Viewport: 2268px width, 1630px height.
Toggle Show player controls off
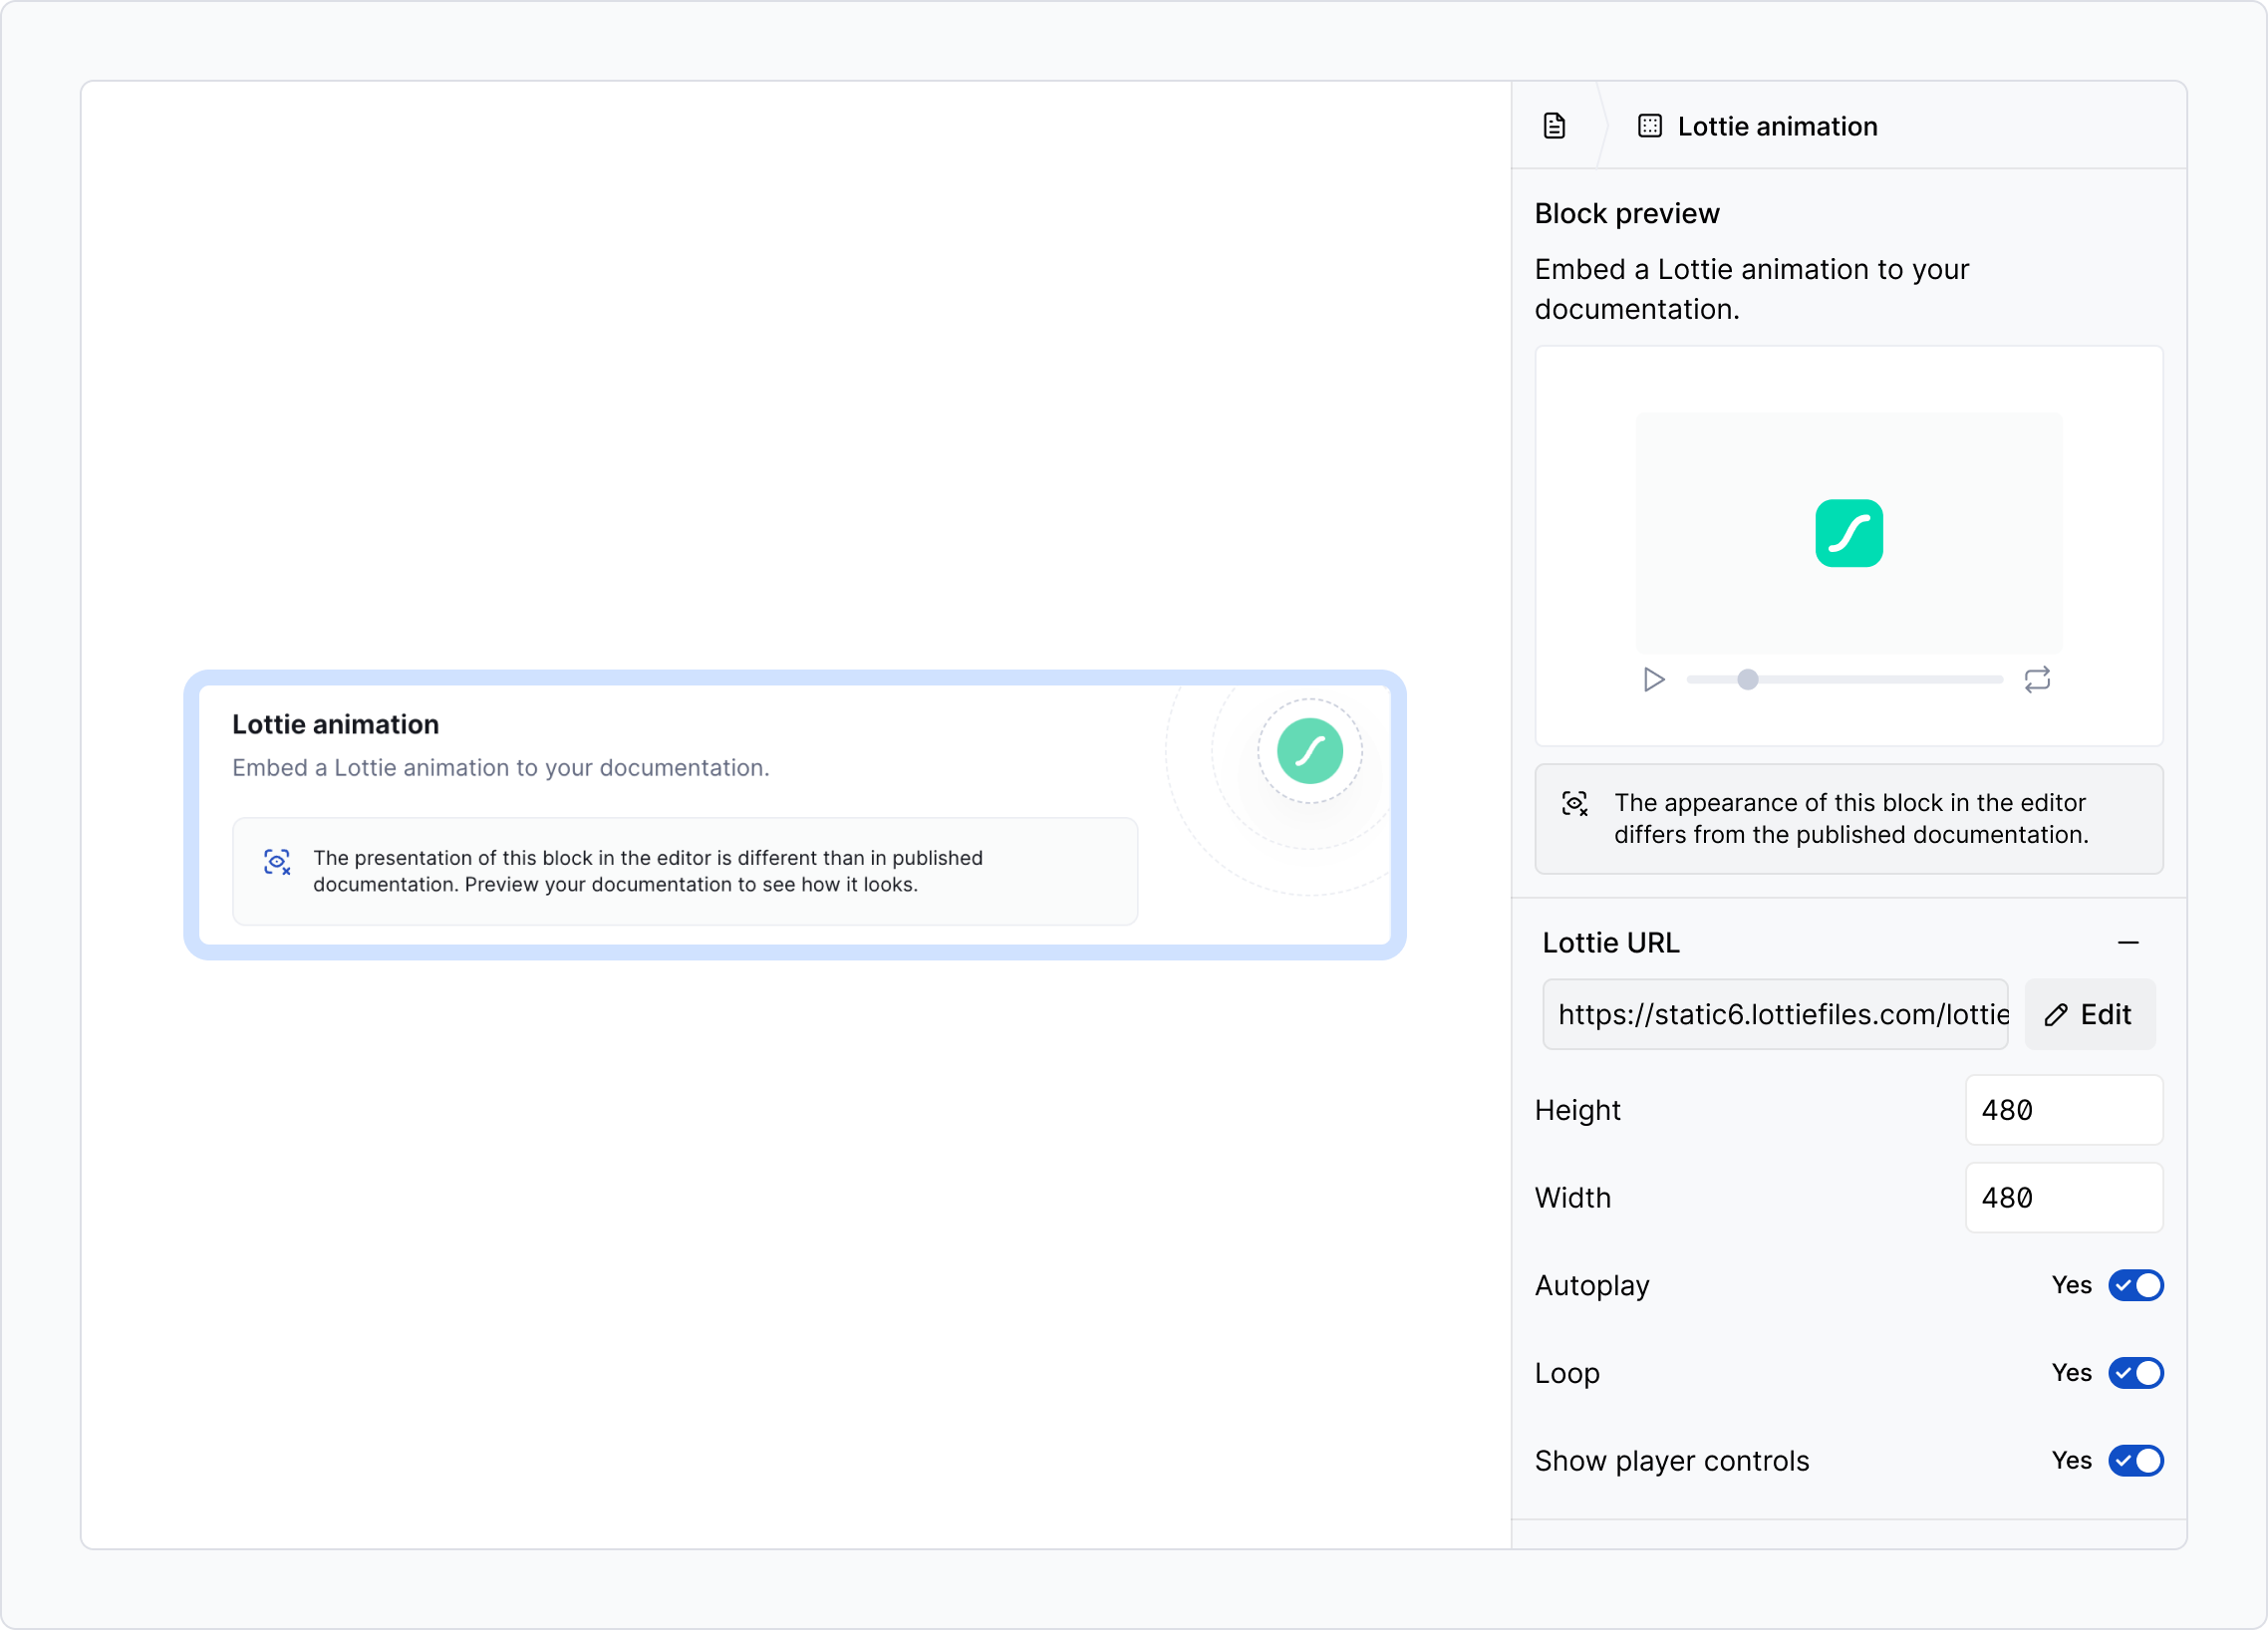point(2135,1461)
